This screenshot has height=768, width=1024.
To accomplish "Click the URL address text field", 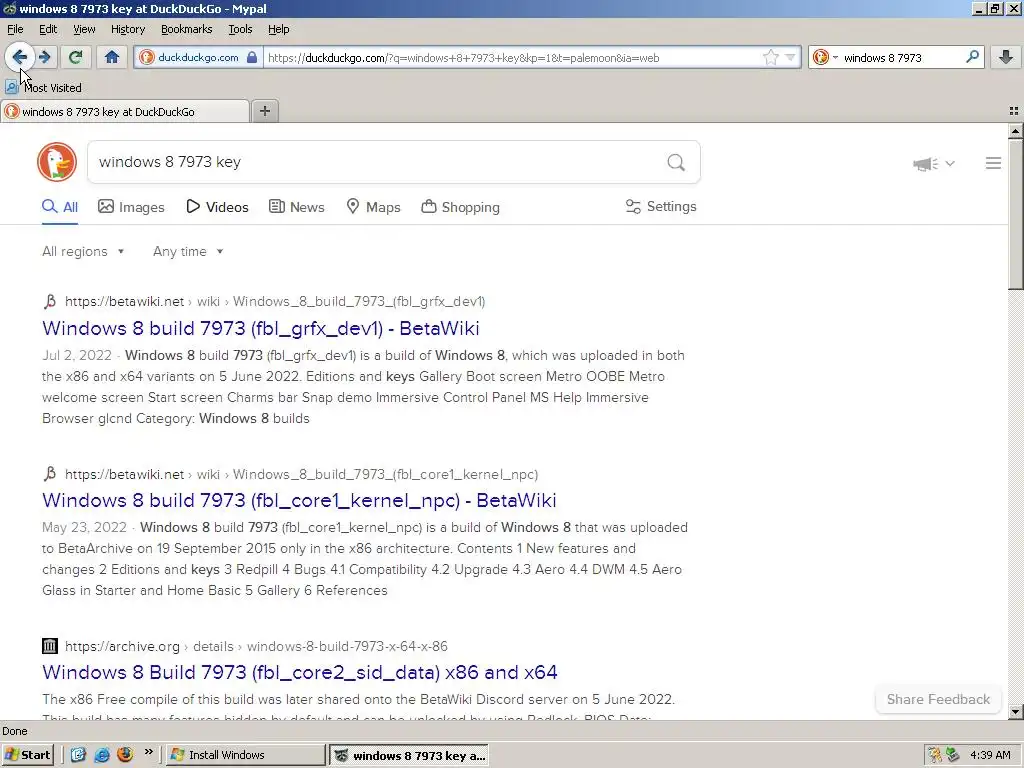I will pos(512,57).
